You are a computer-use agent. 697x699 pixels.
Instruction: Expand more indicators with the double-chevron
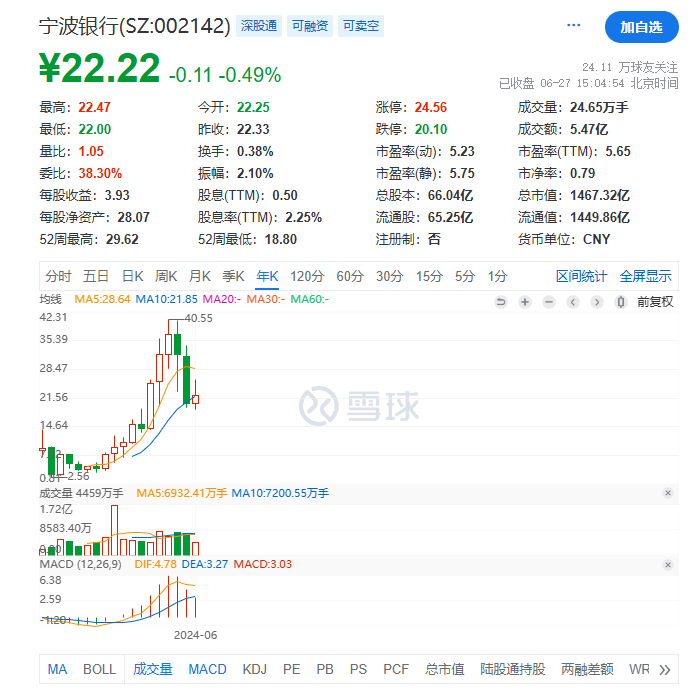665,670
